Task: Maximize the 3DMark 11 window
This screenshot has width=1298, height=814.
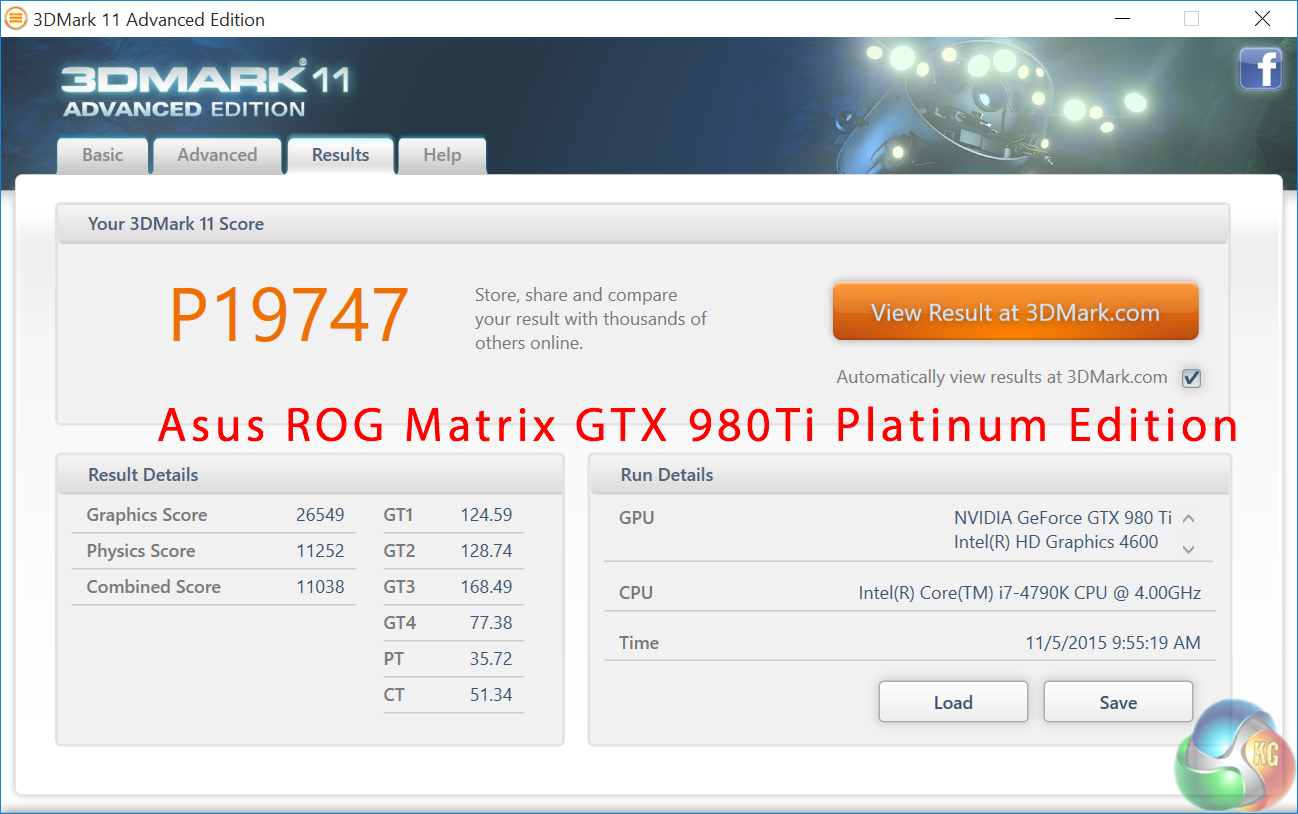Action: (x=1191, y=19)
